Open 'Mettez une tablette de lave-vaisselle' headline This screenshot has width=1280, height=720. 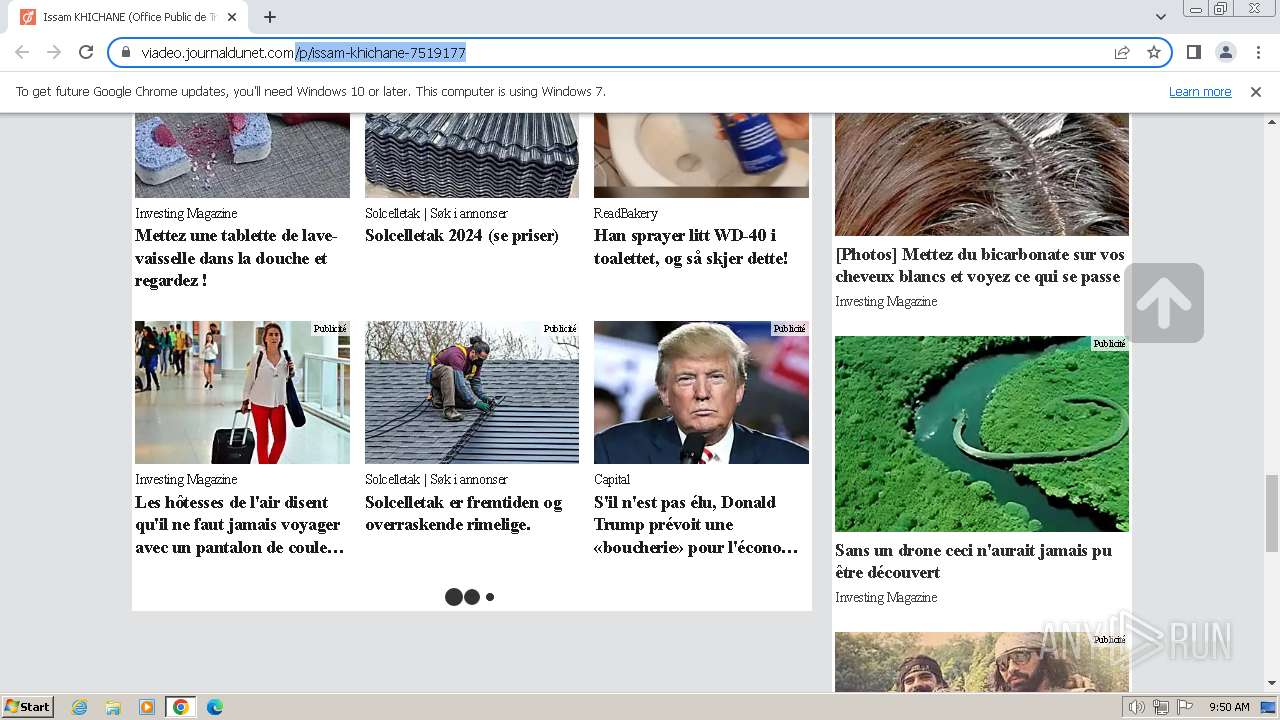pyautogui.click(x=237, y=258)
